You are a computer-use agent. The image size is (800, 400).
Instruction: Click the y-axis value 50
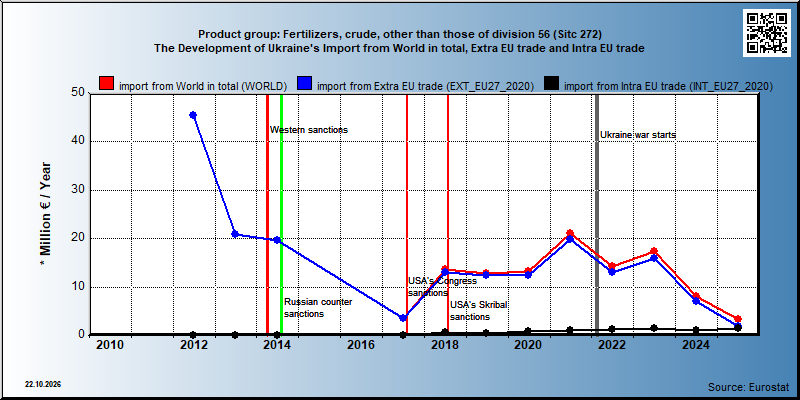click(x=76, y=93)
